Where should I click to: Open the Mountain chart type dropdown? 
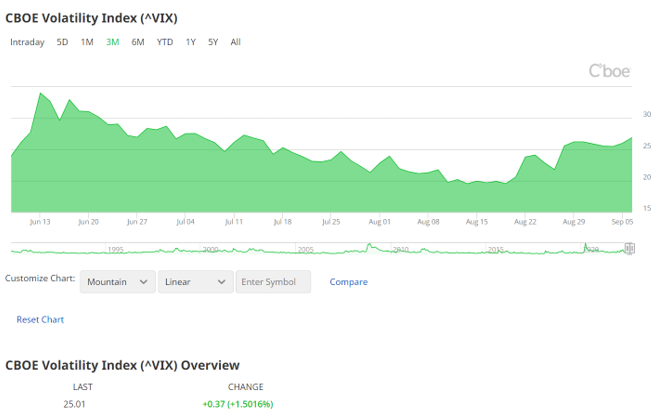coord(118,282)
